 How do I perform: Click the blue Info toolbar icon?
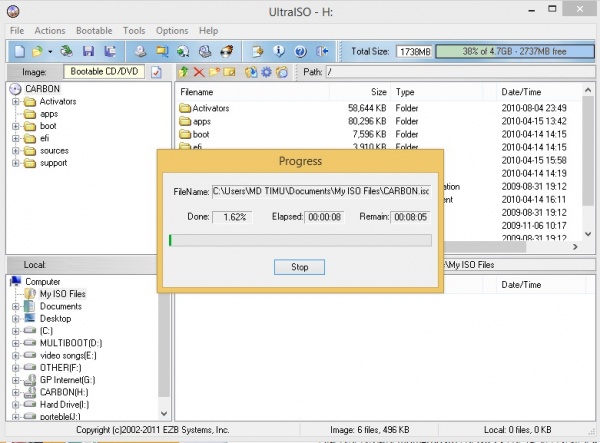277,50
